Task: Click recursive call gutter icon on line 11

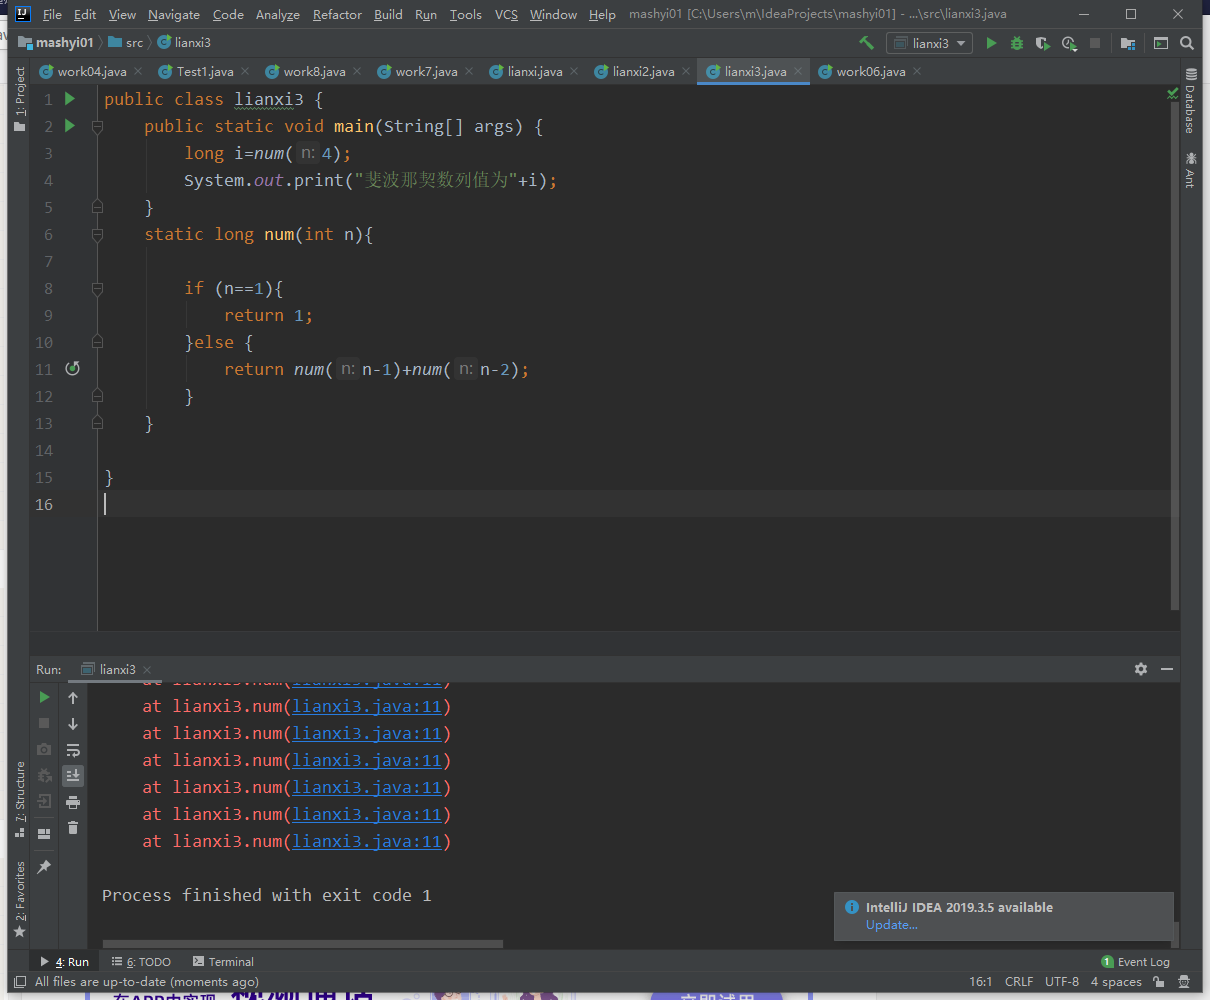Action: click(72, 369)
